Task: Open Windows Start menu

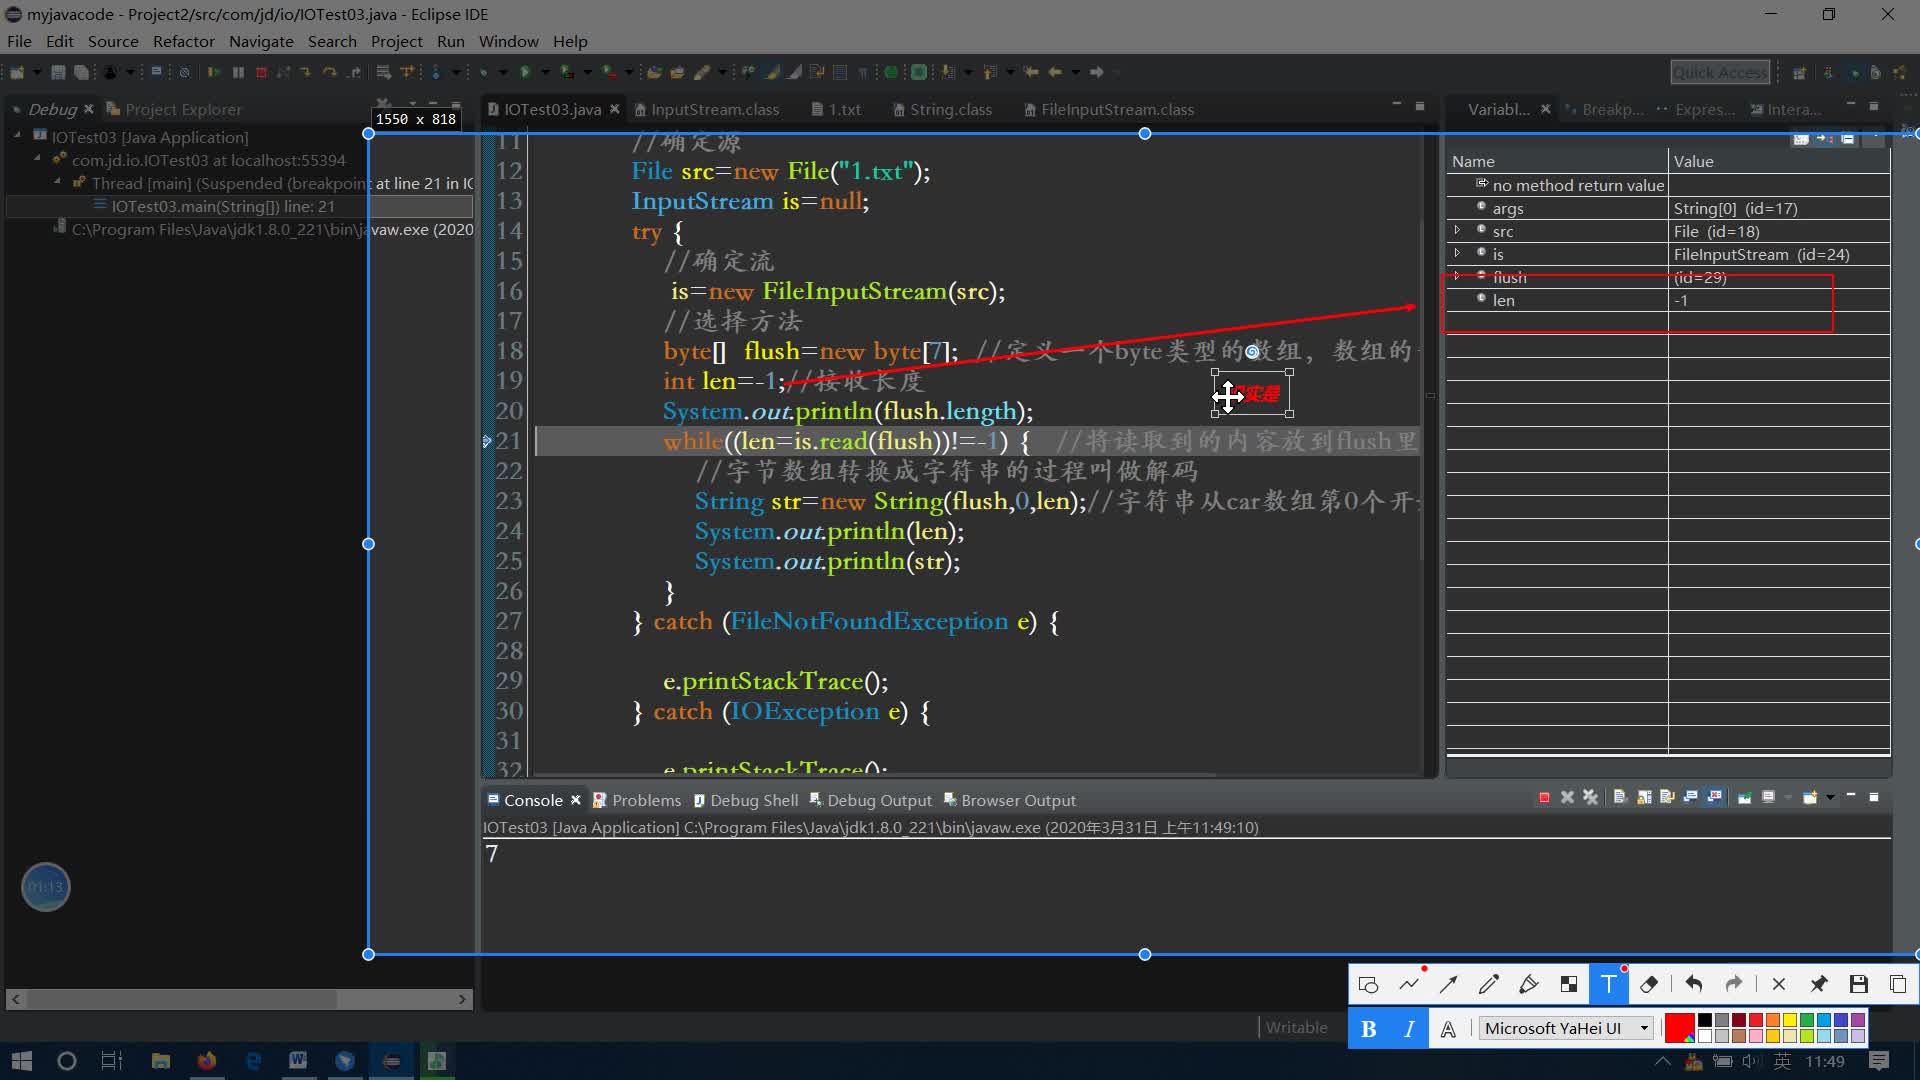Action: pos(21,1061)
